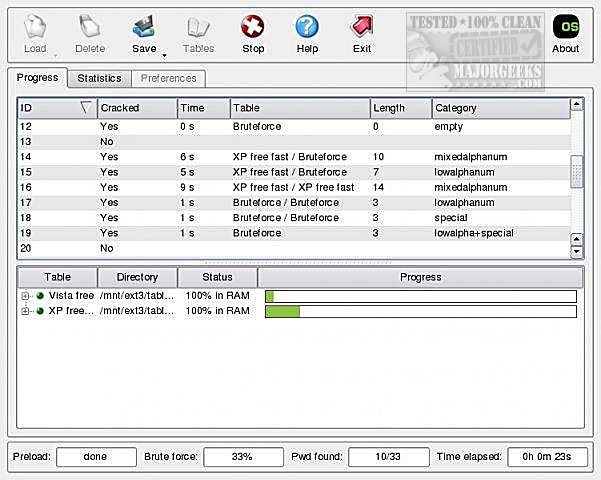This screenshot has width=601, height=480.
Task: Open the Help question mark icon
Action: point(307,26)
